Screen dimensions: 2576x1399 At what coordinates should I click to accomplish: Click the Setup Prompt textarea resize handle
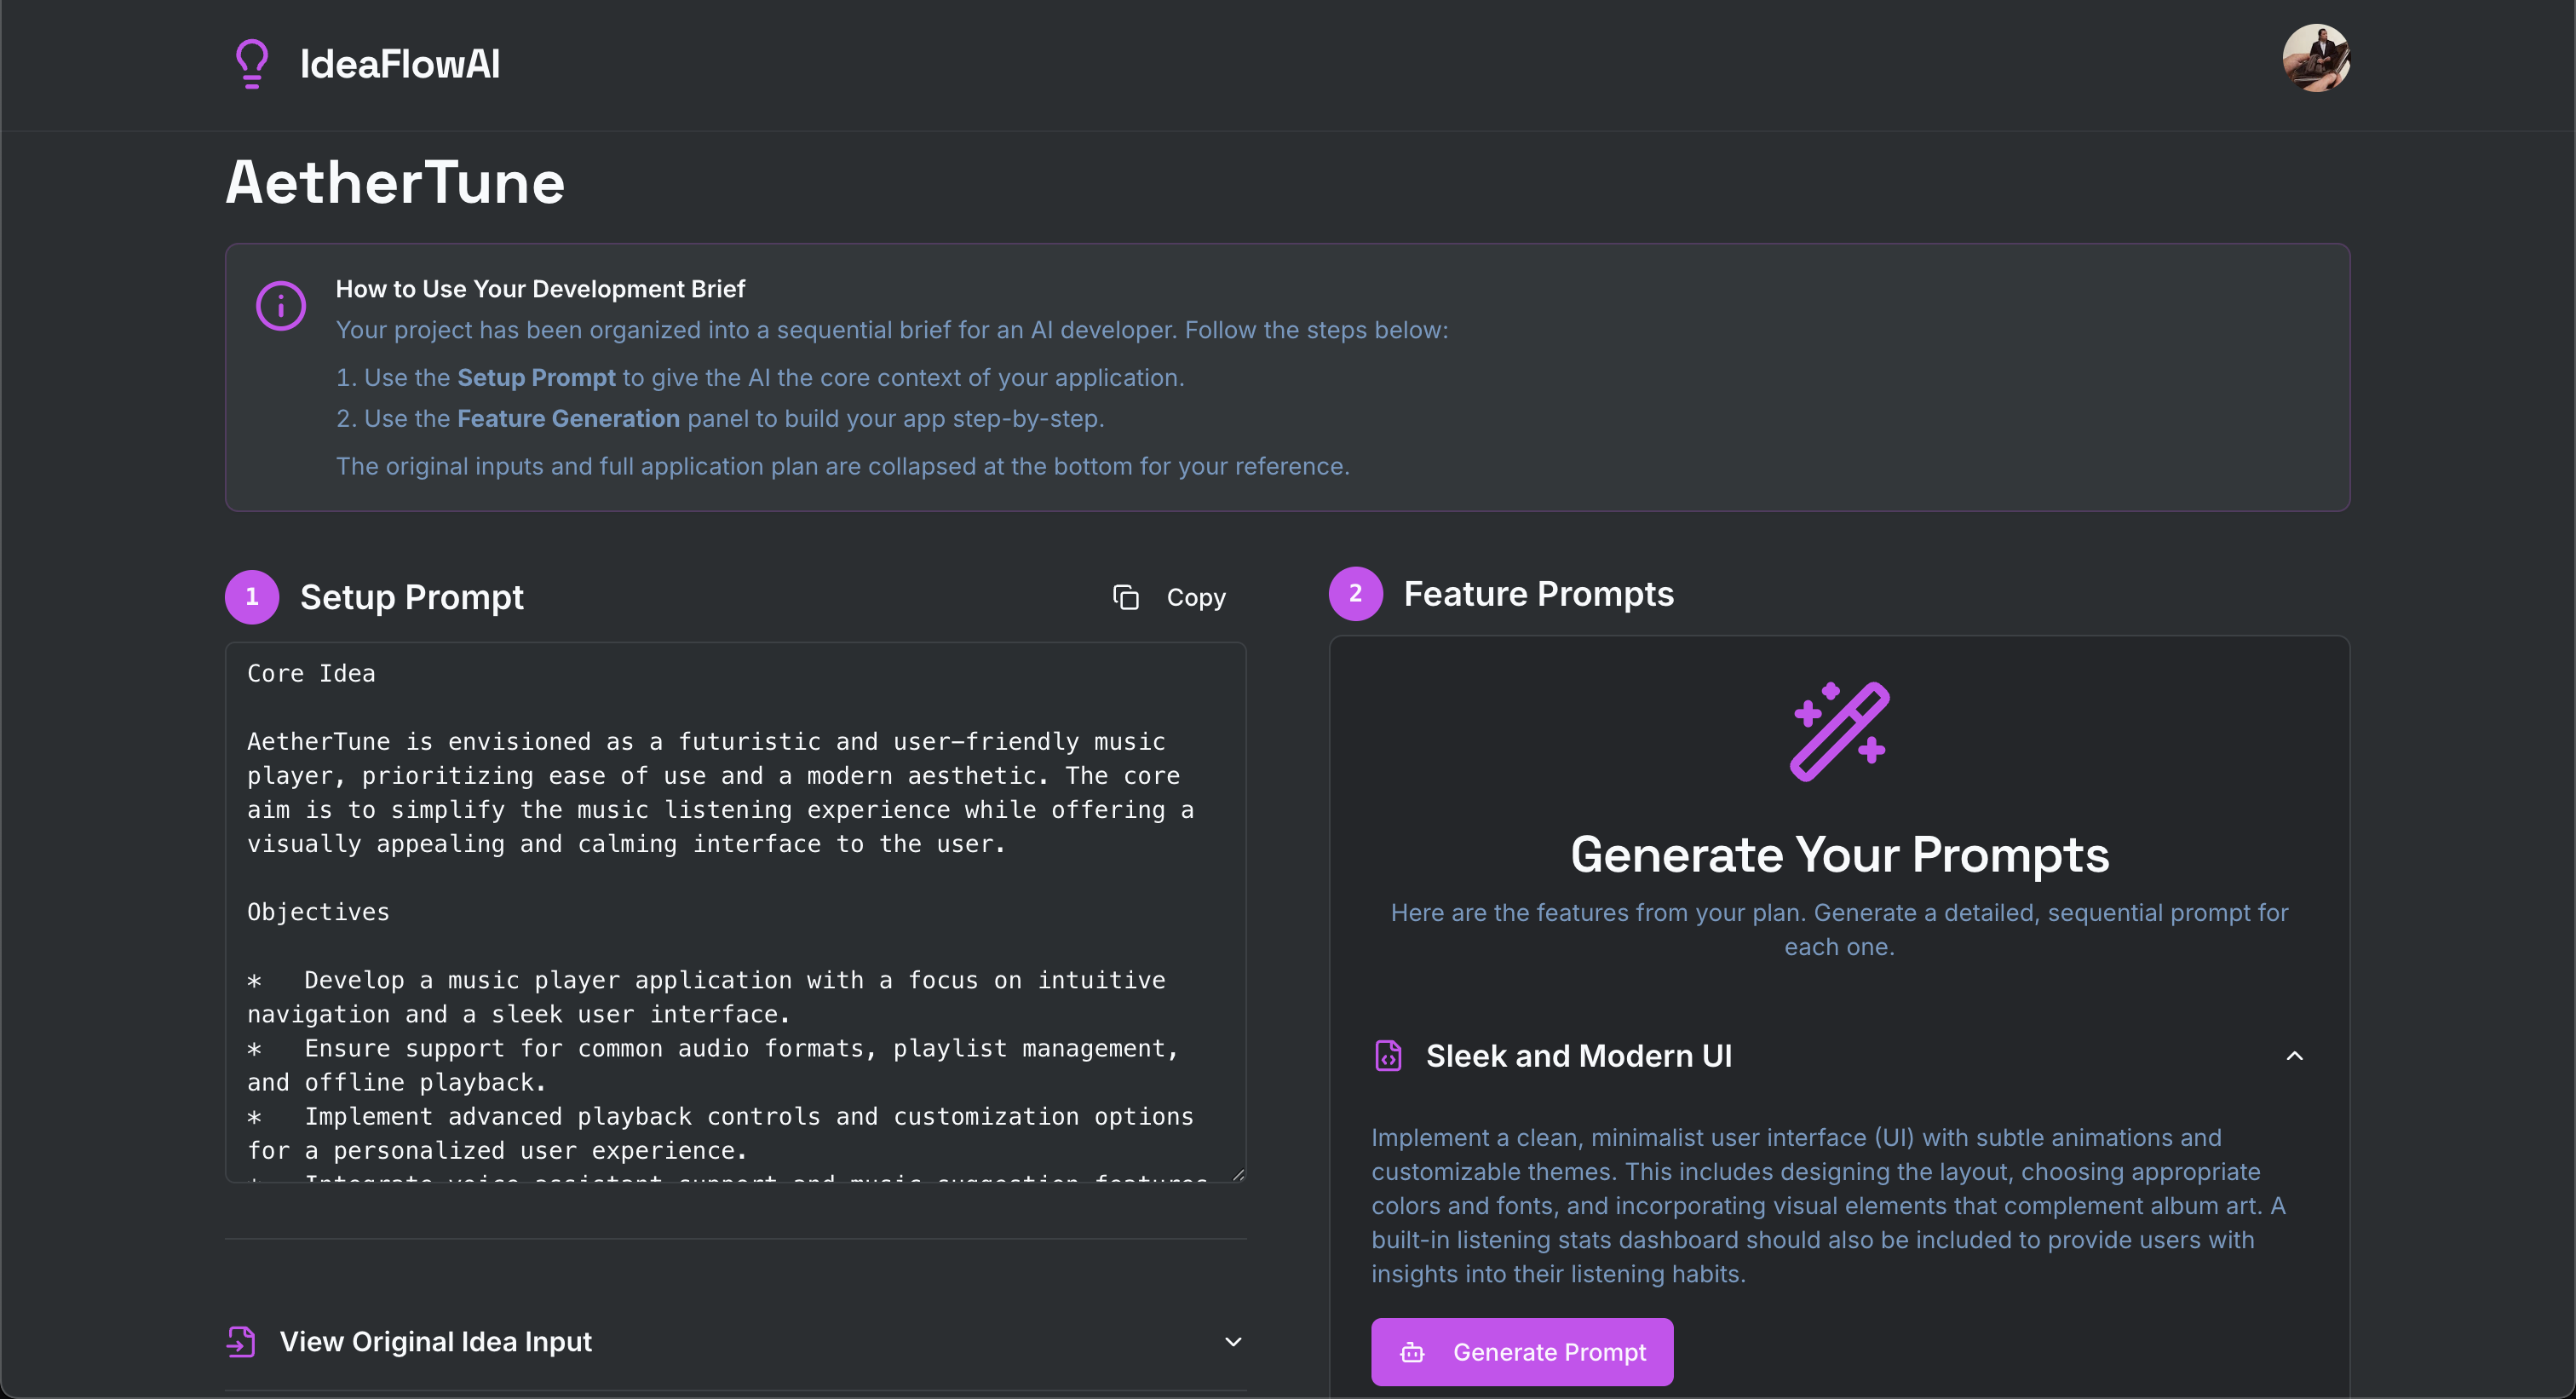[x=1239, y=1175]
